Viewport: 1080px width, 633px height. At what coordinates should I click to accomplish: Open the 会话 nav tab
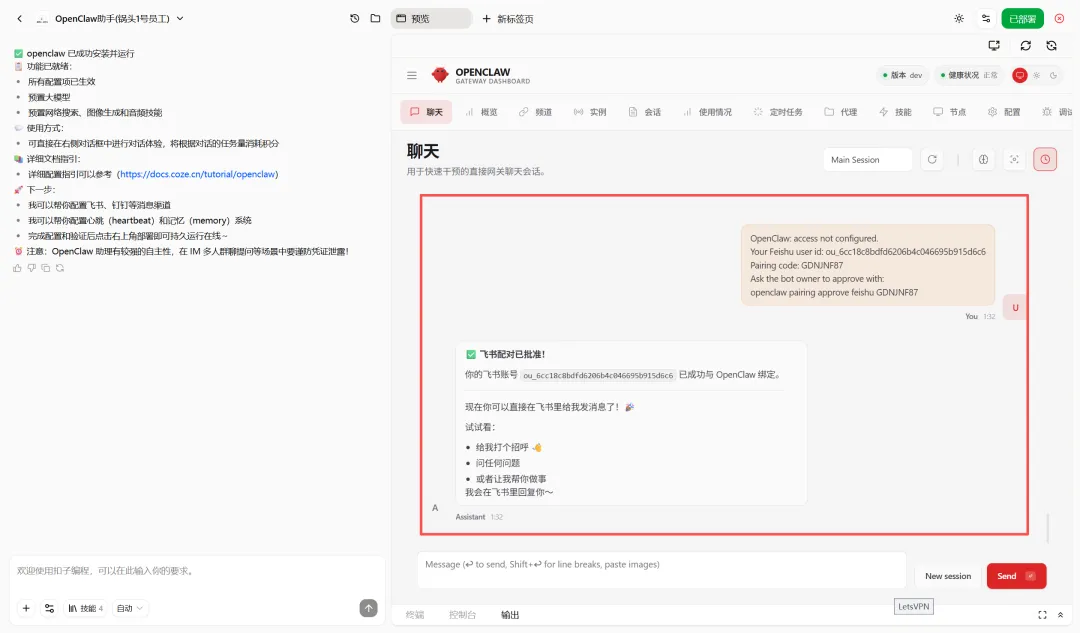[x=645, y=112]
